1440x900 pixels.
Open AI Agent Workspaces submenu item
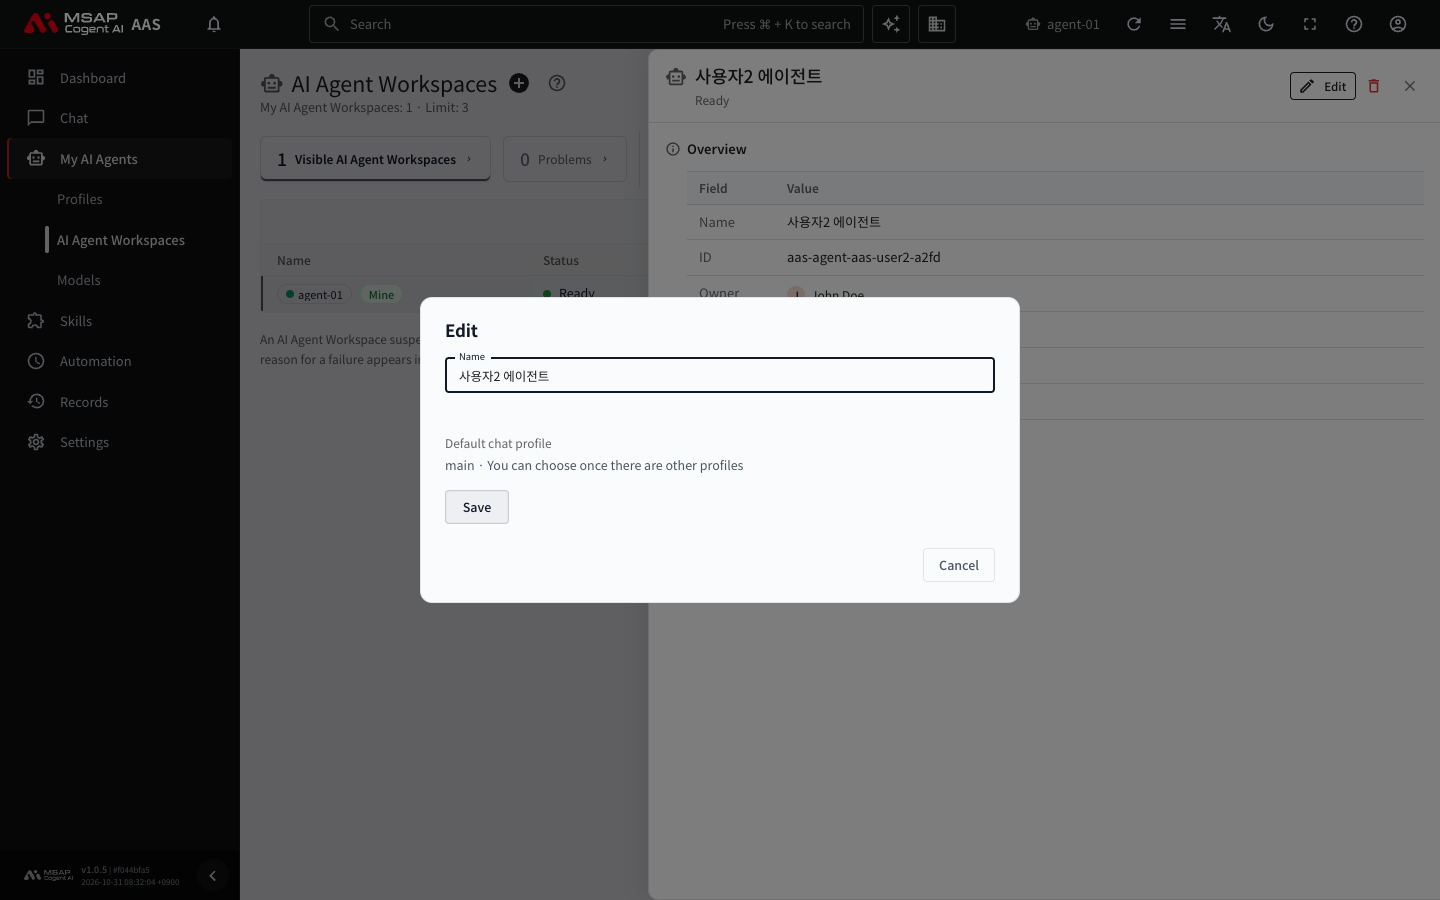click(x=120, y=240)
